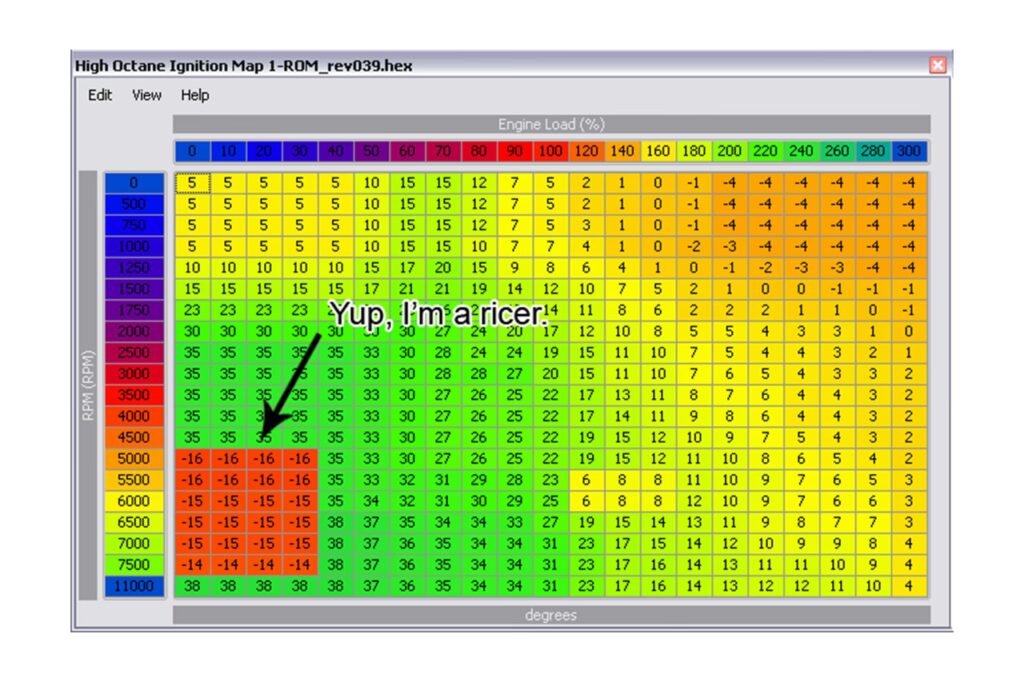This screenshot has width=1024, height=682.
Task: Pick the 3000 RPM row header
Action: pyautogui.click(x=134, y=374)
